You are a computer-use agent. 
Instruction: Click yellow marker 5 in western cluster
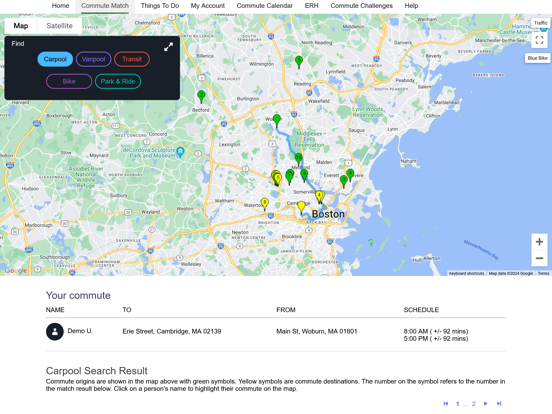(278, 179)
